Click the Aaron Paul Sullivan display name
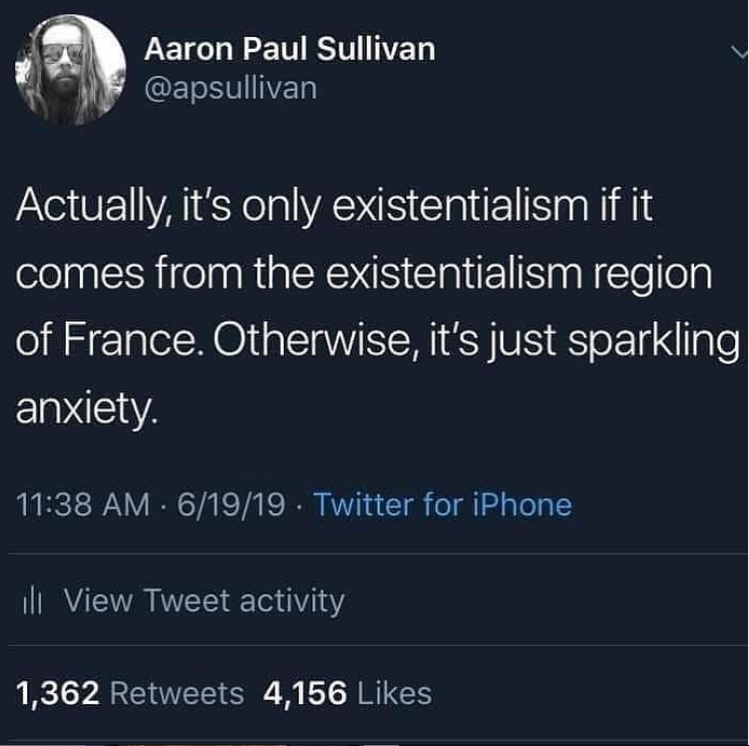Viewport: 749px width, 746px height. (x=290, y=49)
